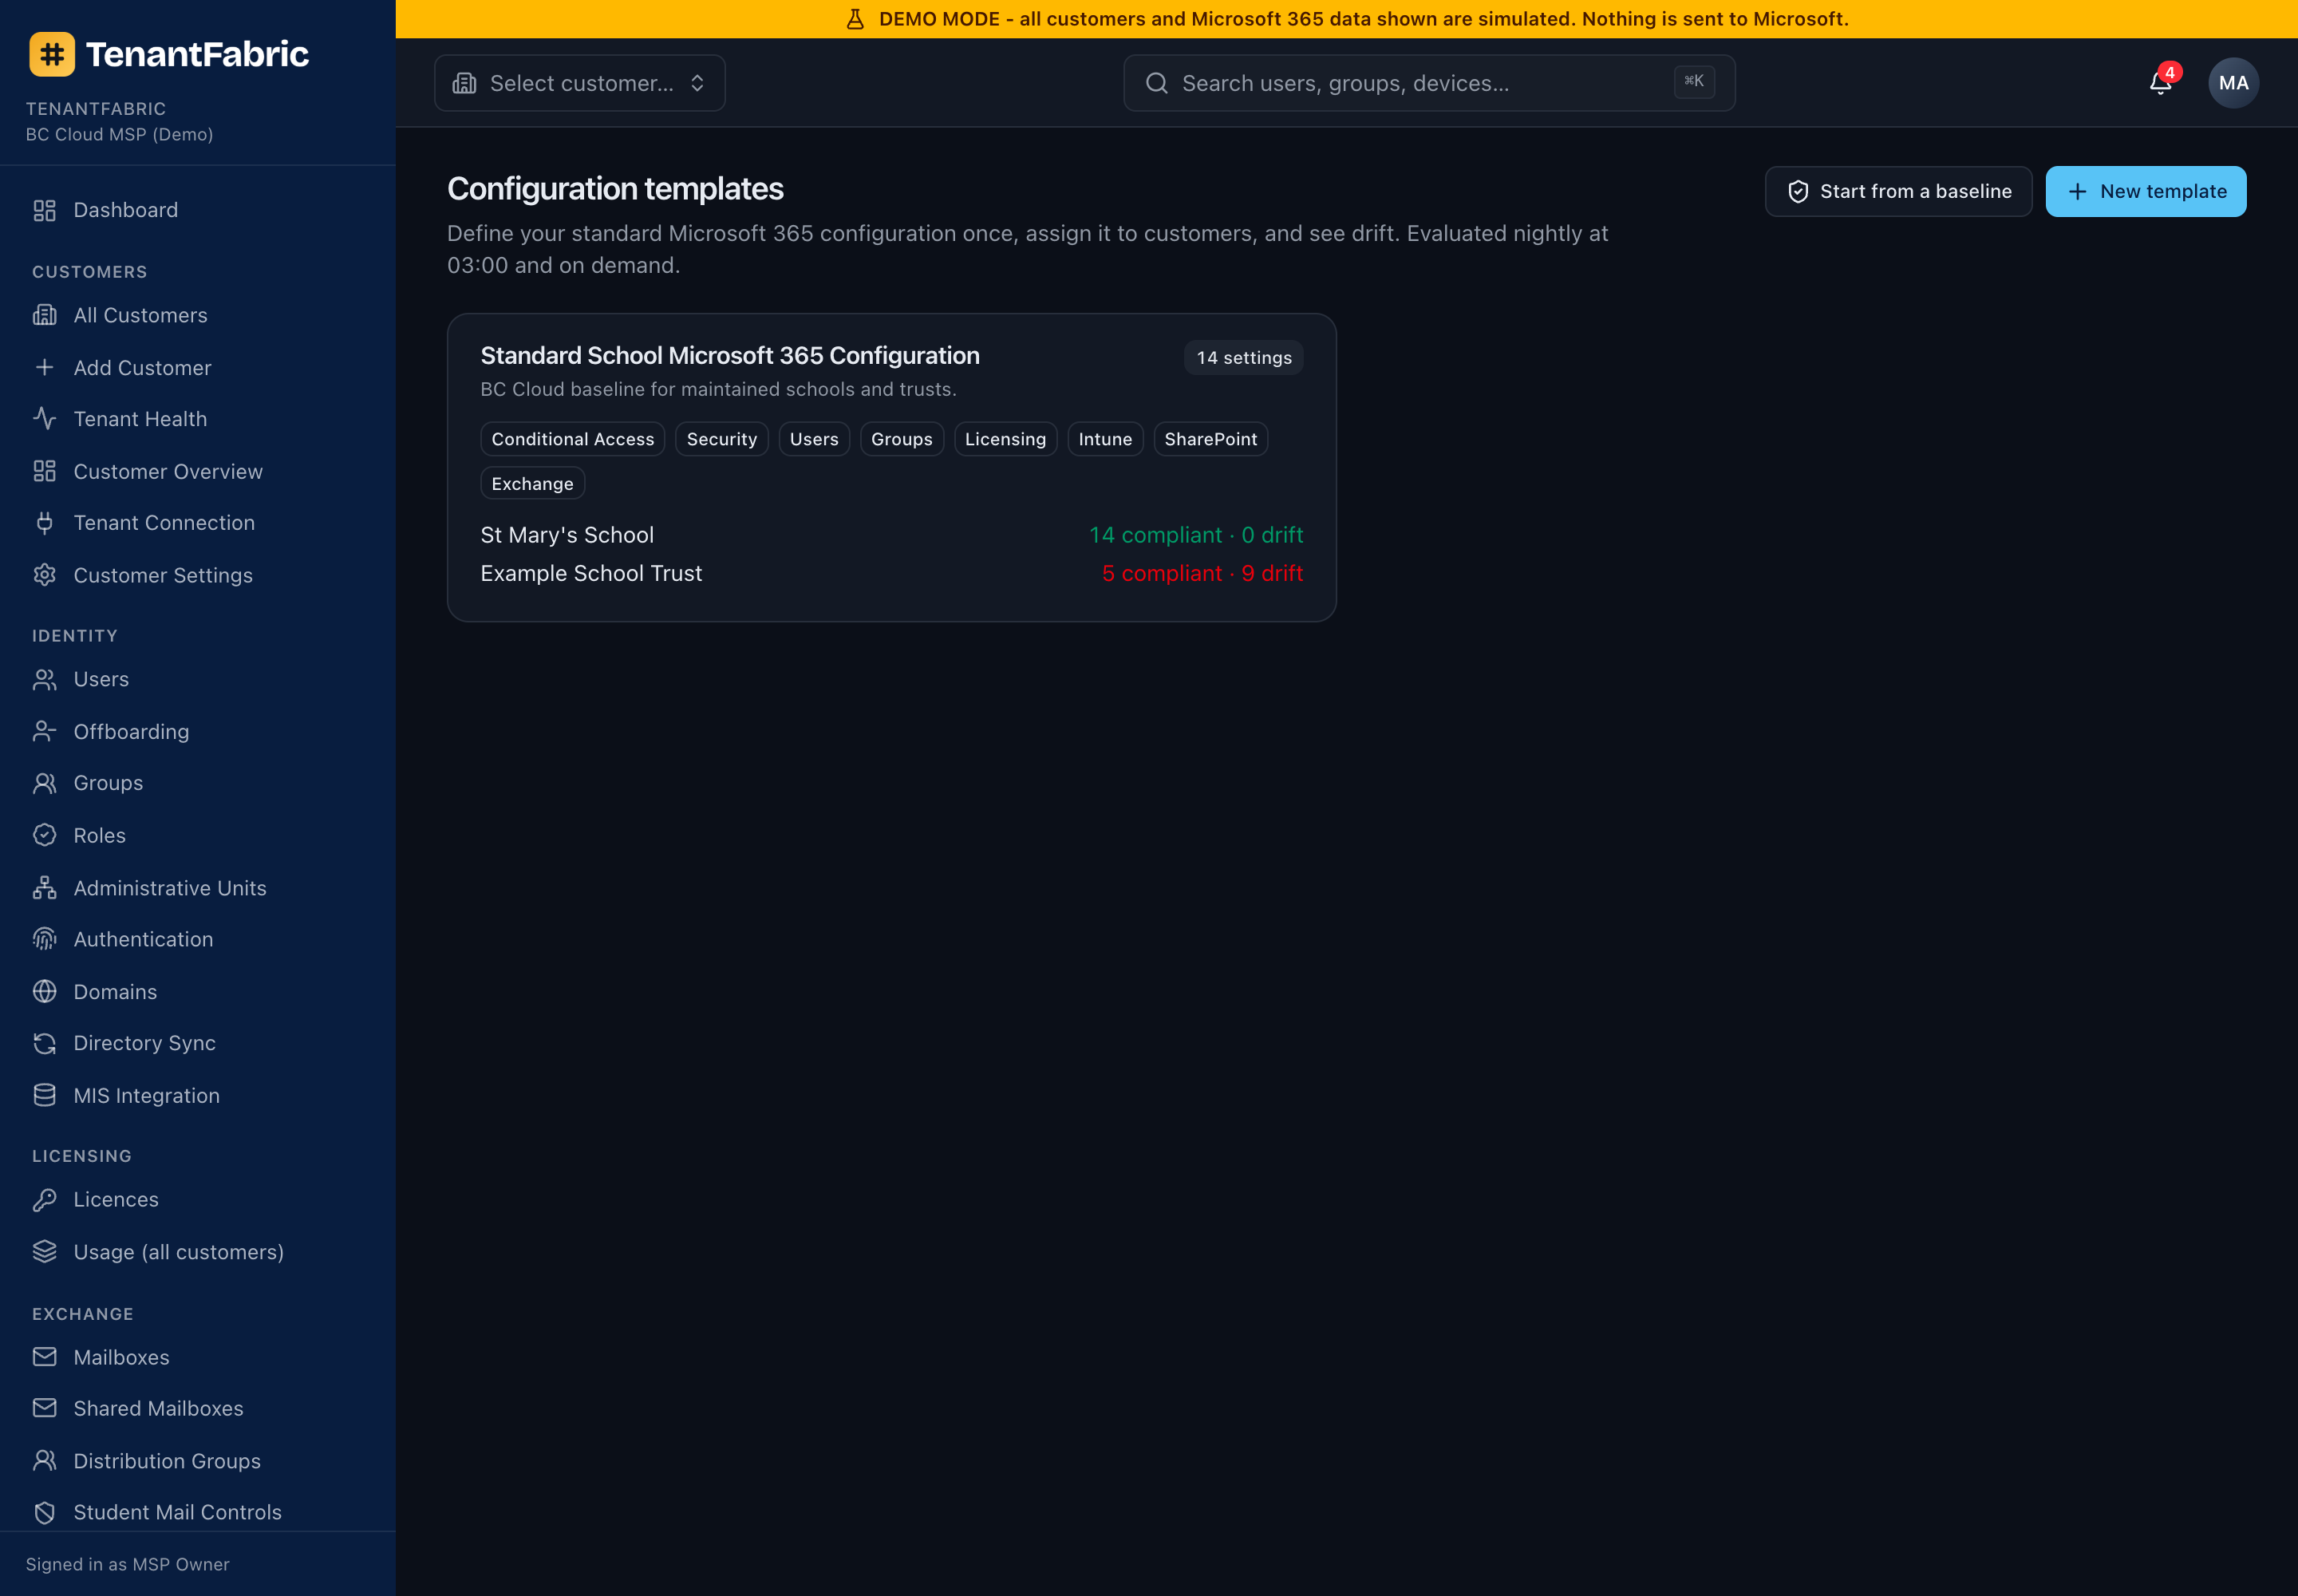Click the All Customers building icon

pos(44,315)
